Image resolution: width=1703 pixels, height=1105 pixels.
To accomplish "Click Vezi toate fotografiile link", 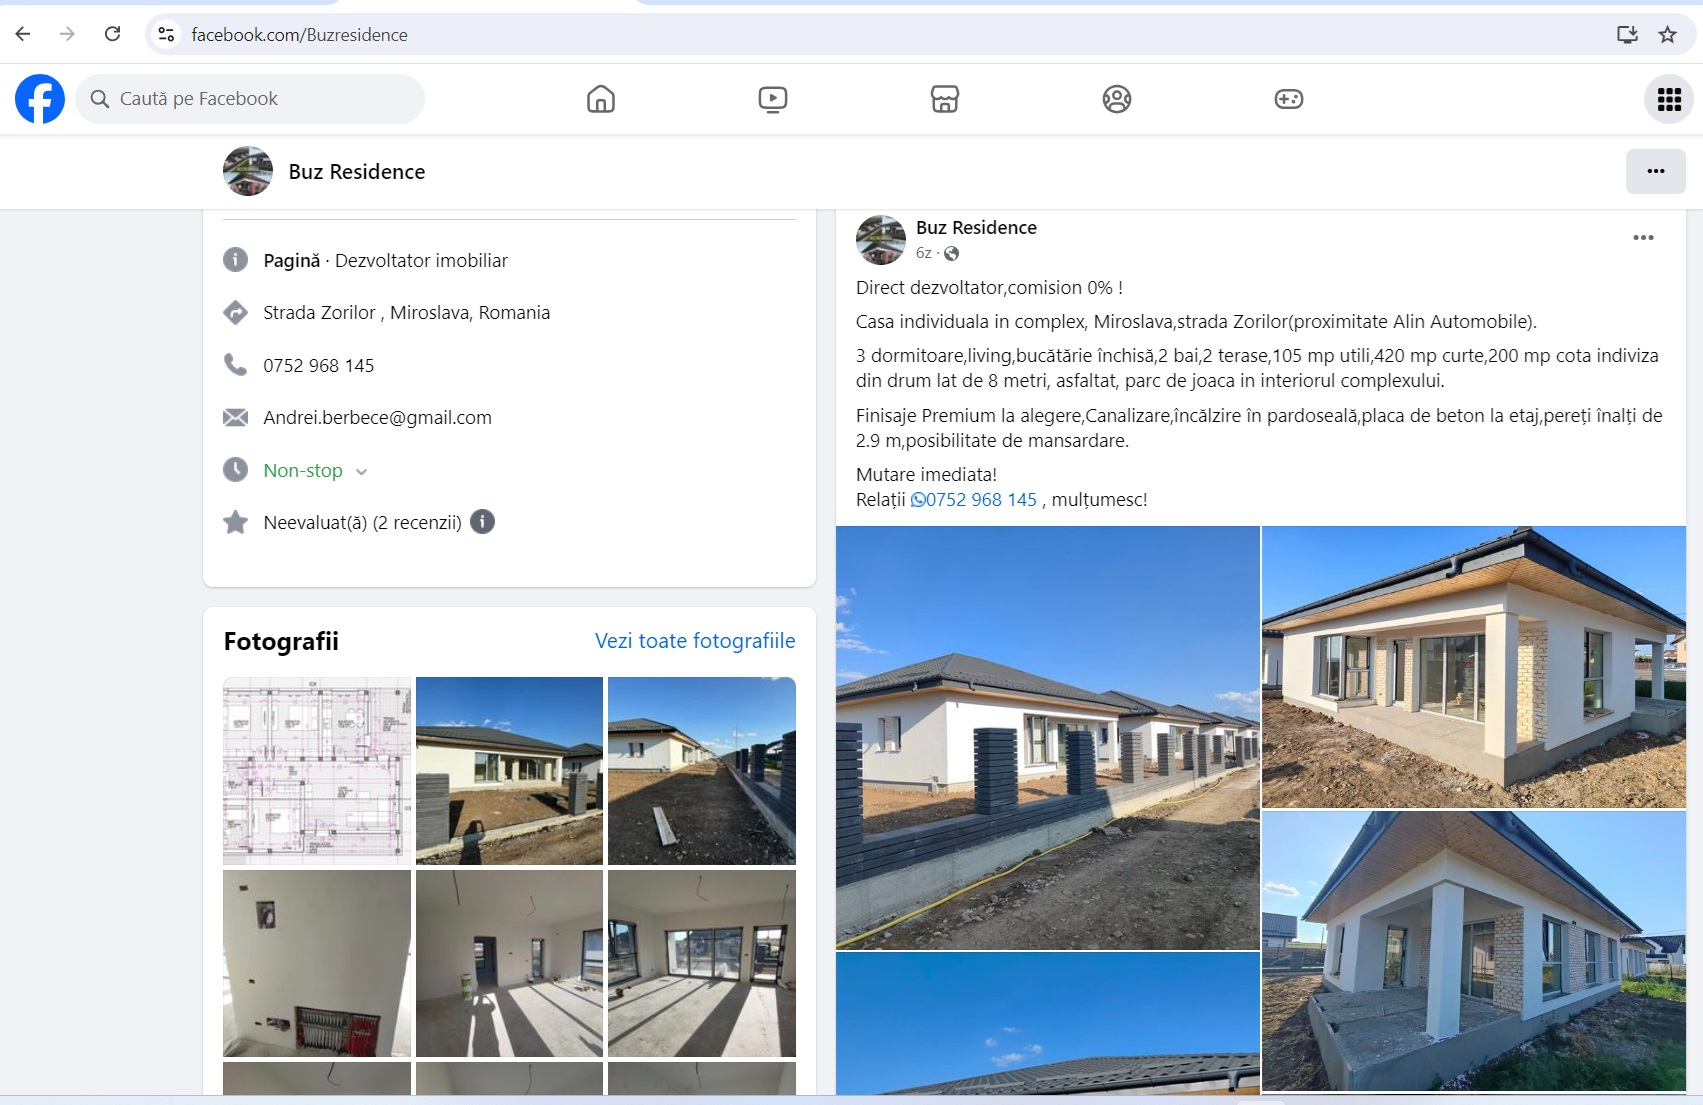I will pyautogui.click(x=695, y=641).
